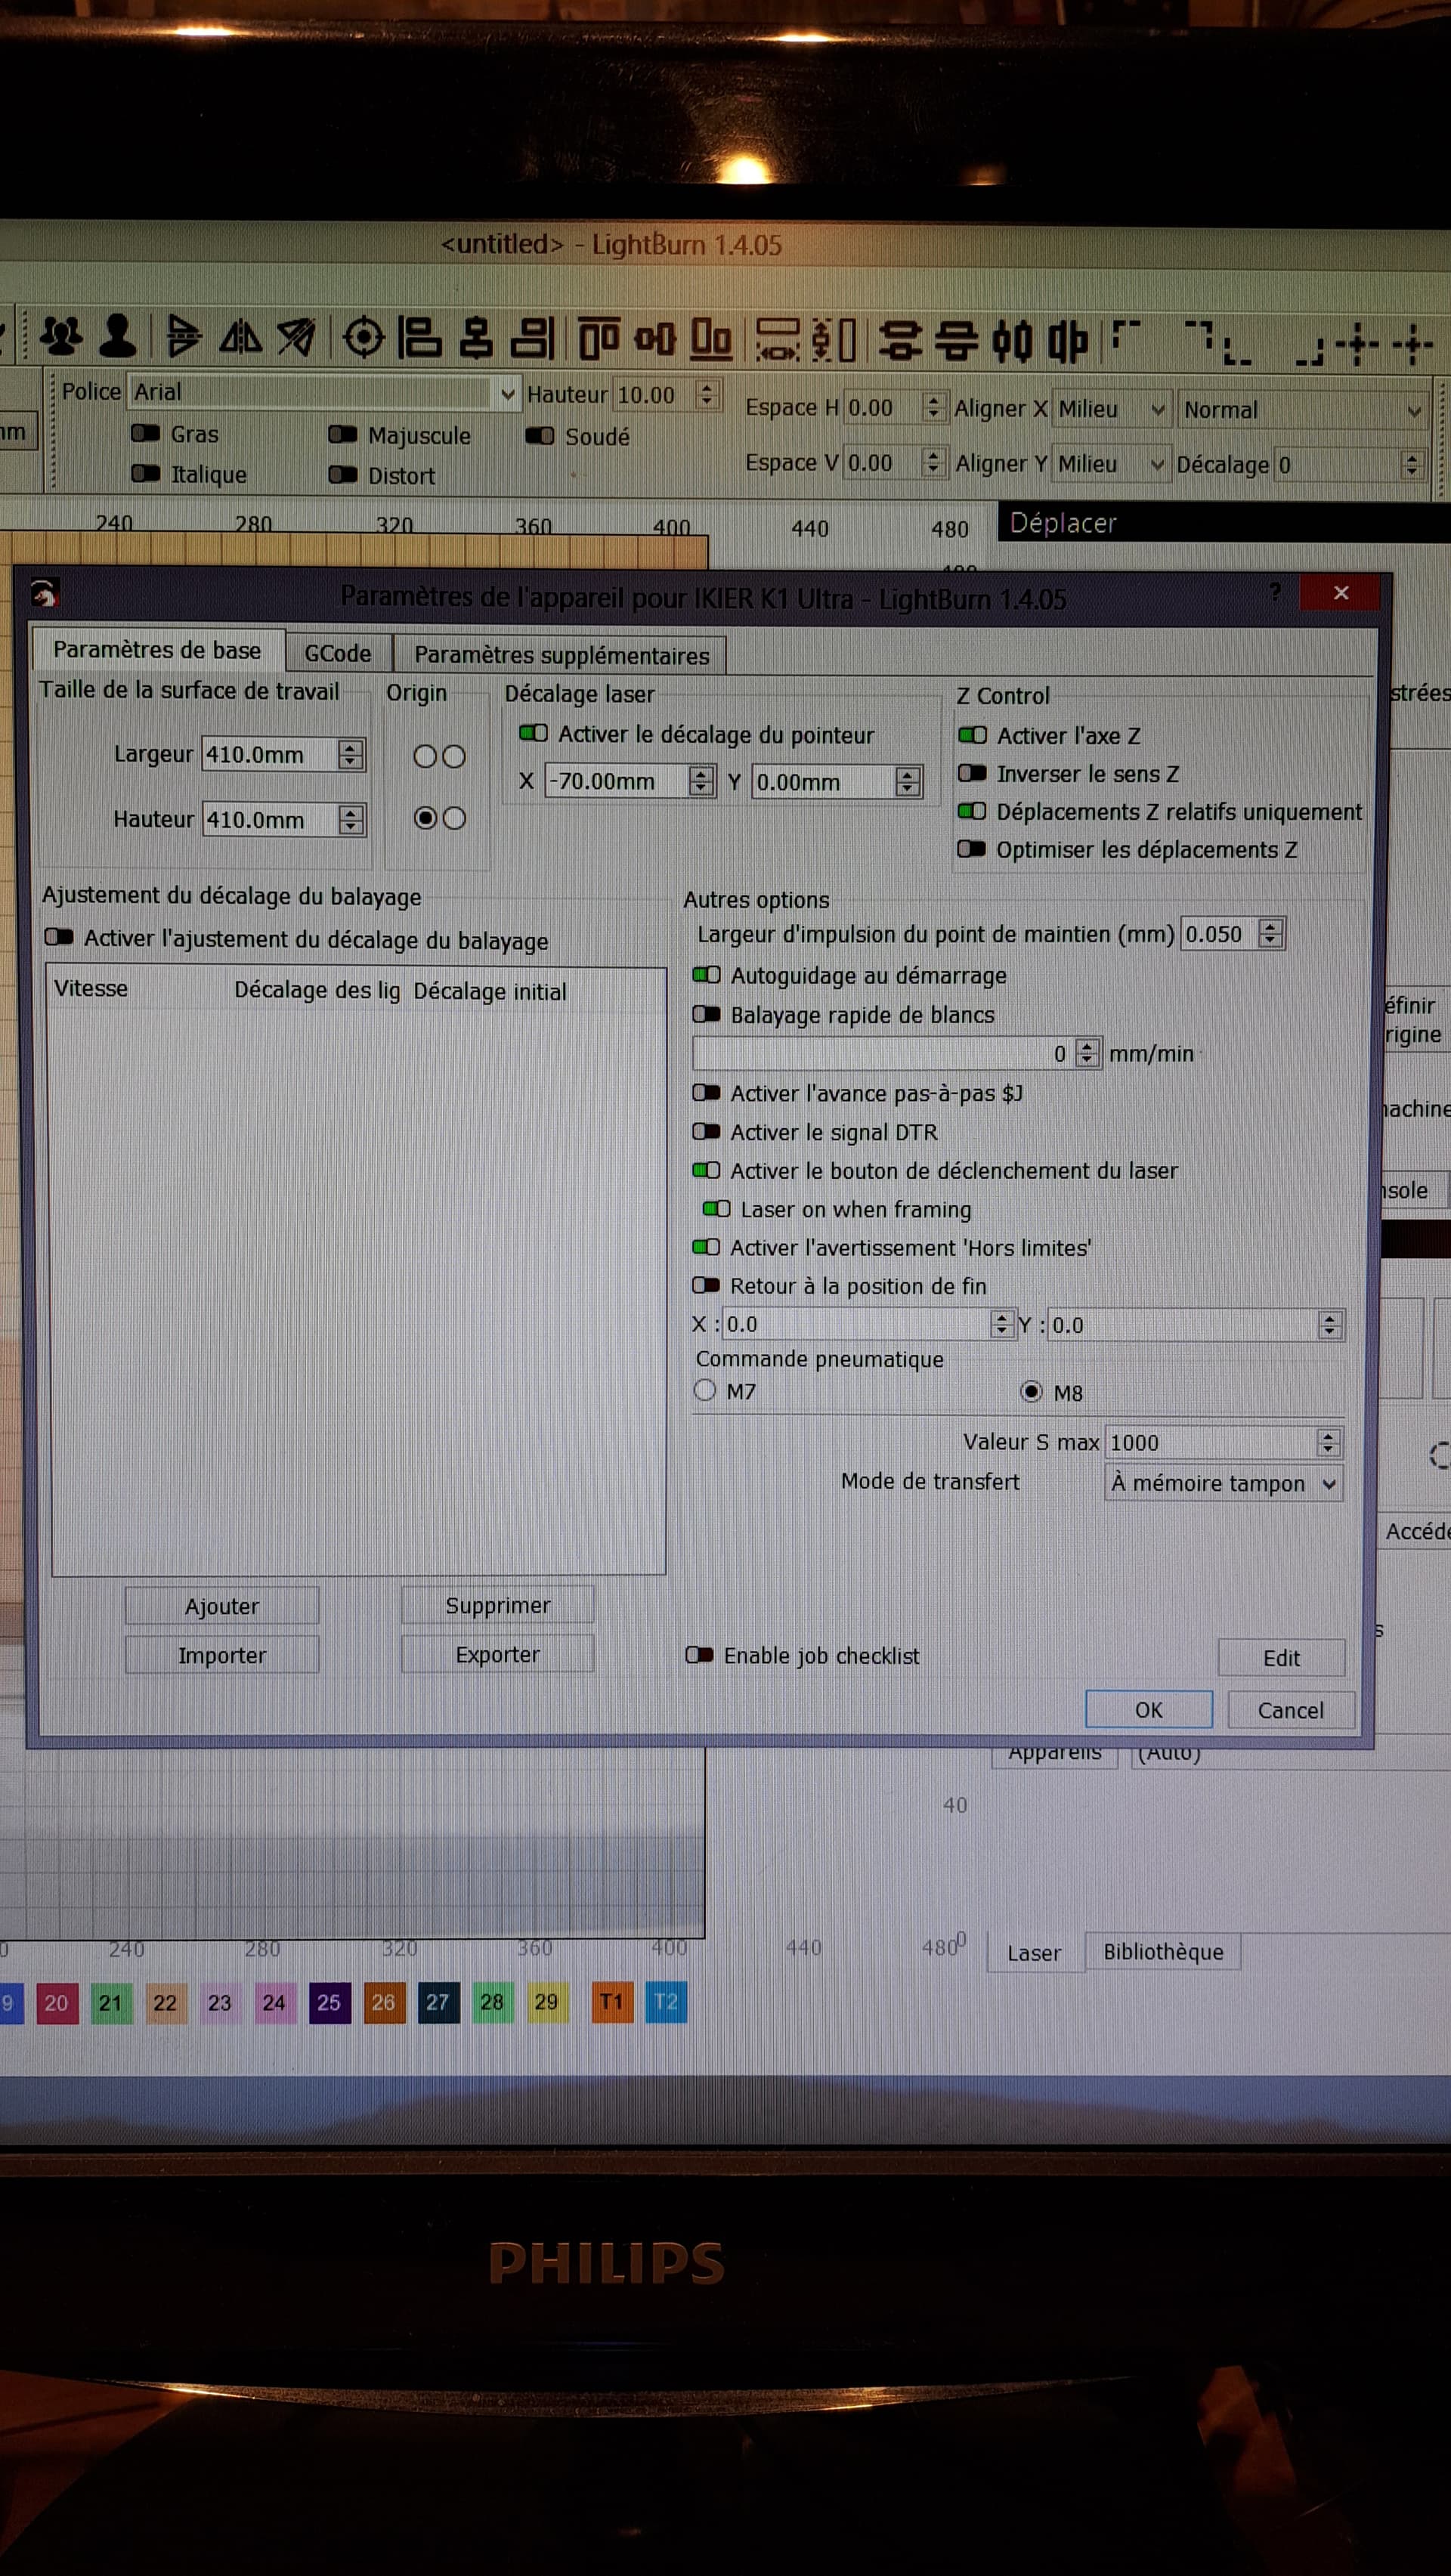
Task: Switch to the GCode tab
Action: (338, 653)
